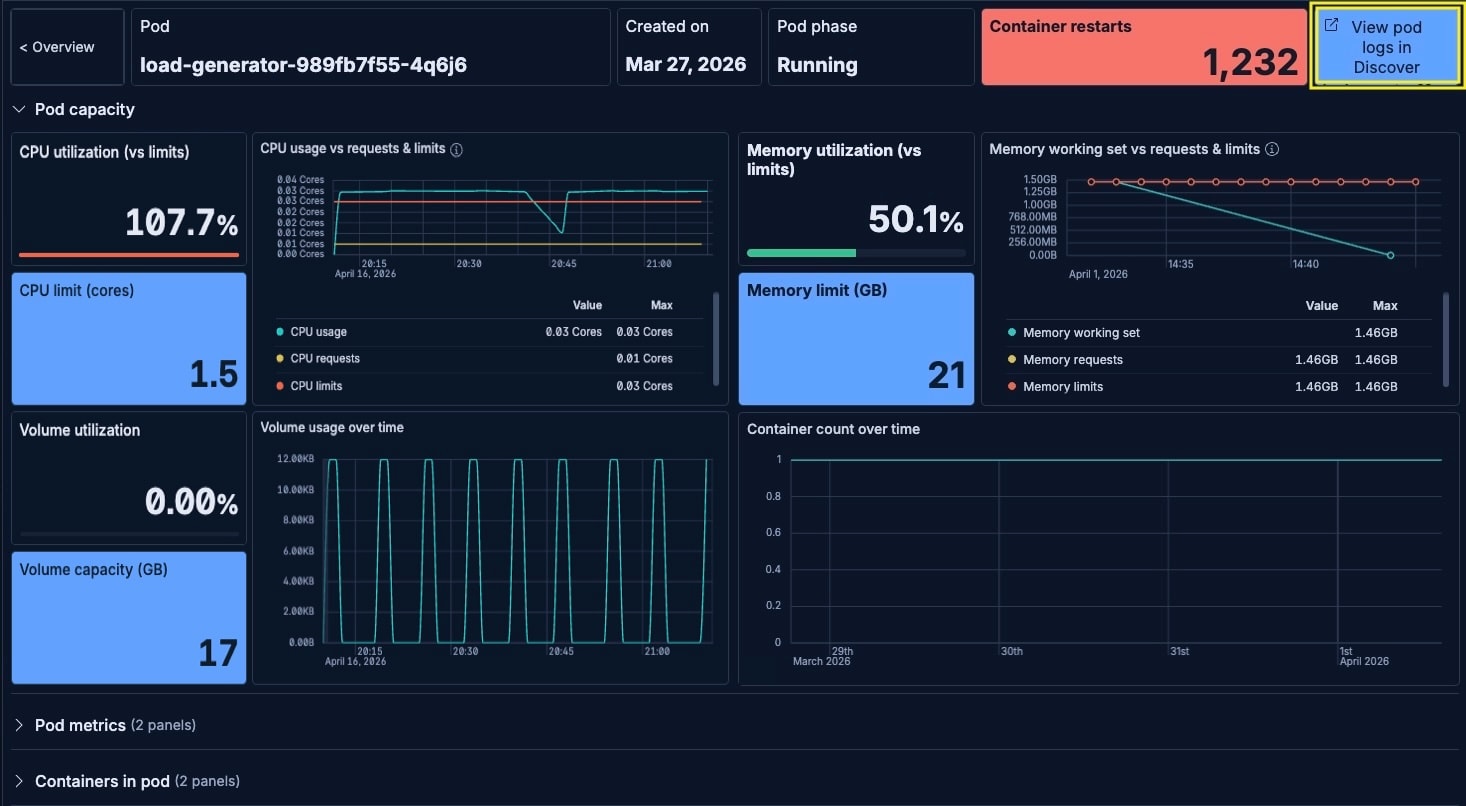
Task: Click the info icon beside "Memory working set vs requests & limits"
Action: pyautogui.click(x=1271, y=149)
